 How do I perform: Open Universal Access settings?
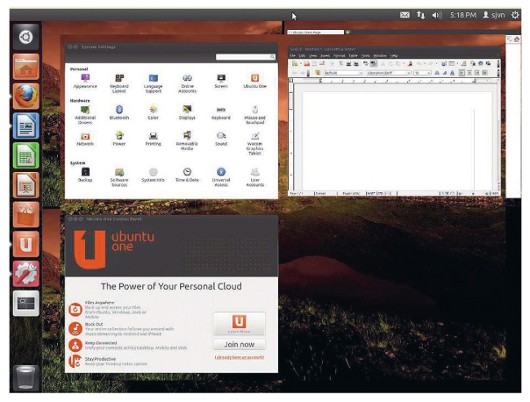[221, 177]
